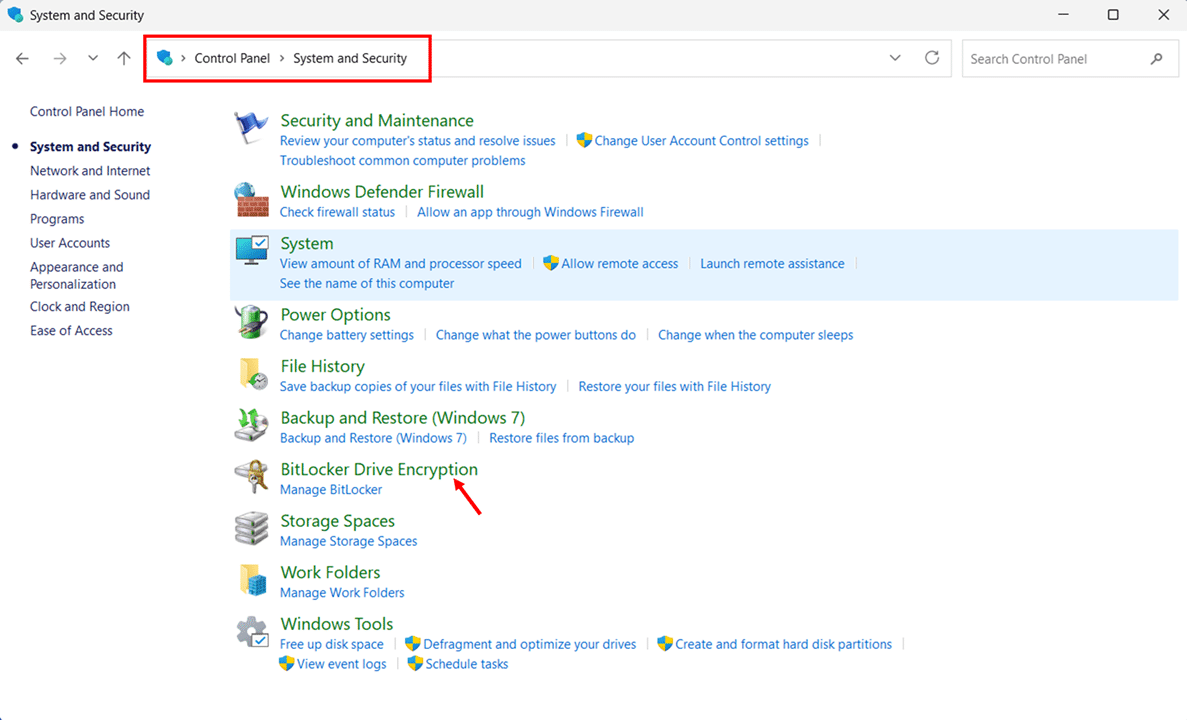Click the Power Options battery icon

[251, 323]
